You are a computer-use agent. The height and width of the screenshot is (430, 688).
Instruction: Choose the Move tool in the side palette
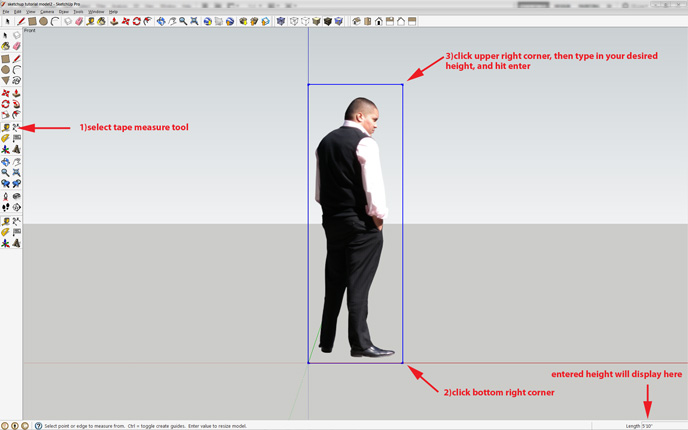coord(5,93)
